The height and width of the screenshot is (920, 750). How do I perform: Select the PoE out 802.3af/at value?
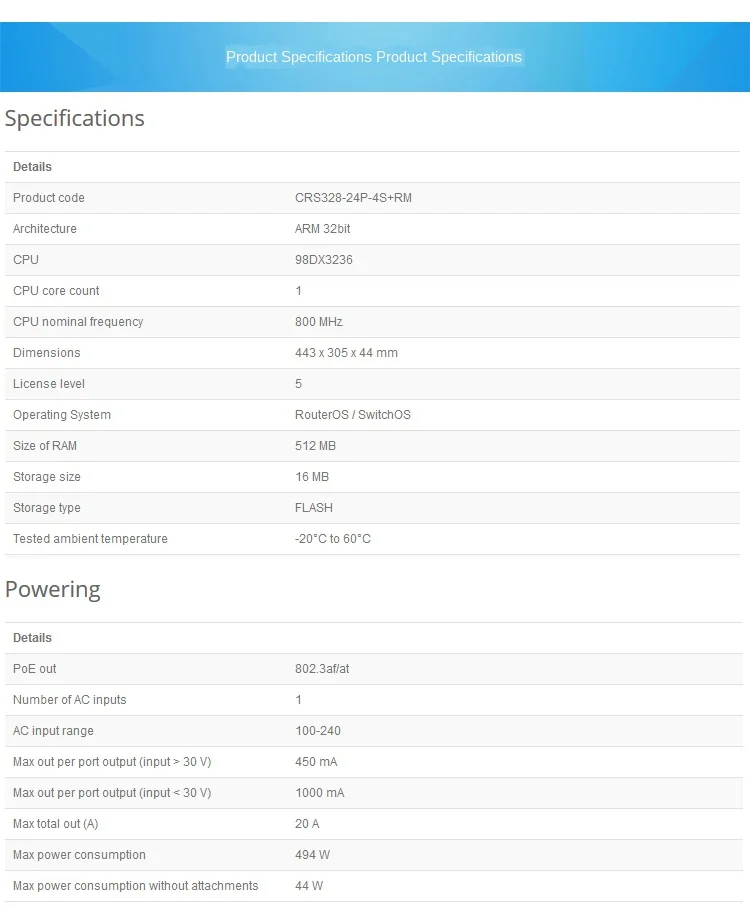322,669
